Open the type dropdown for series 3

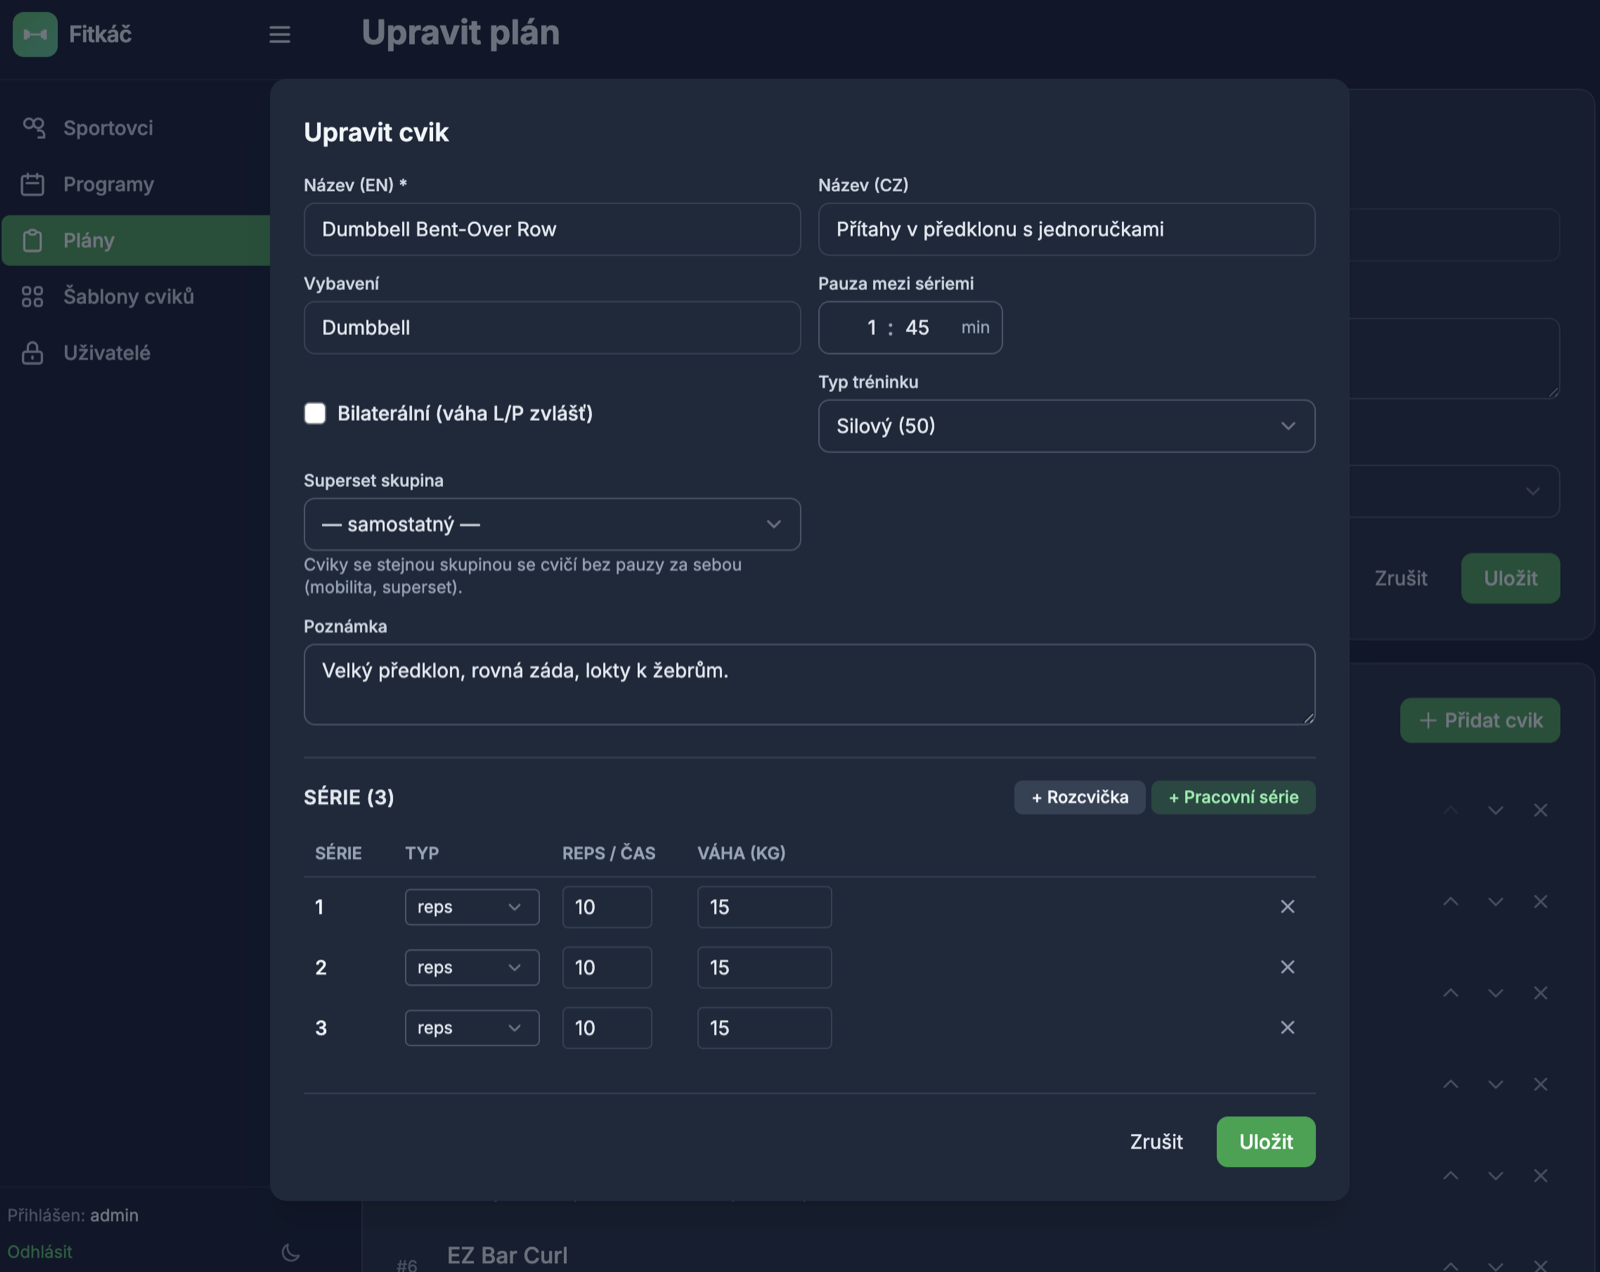click(472, 1028)
